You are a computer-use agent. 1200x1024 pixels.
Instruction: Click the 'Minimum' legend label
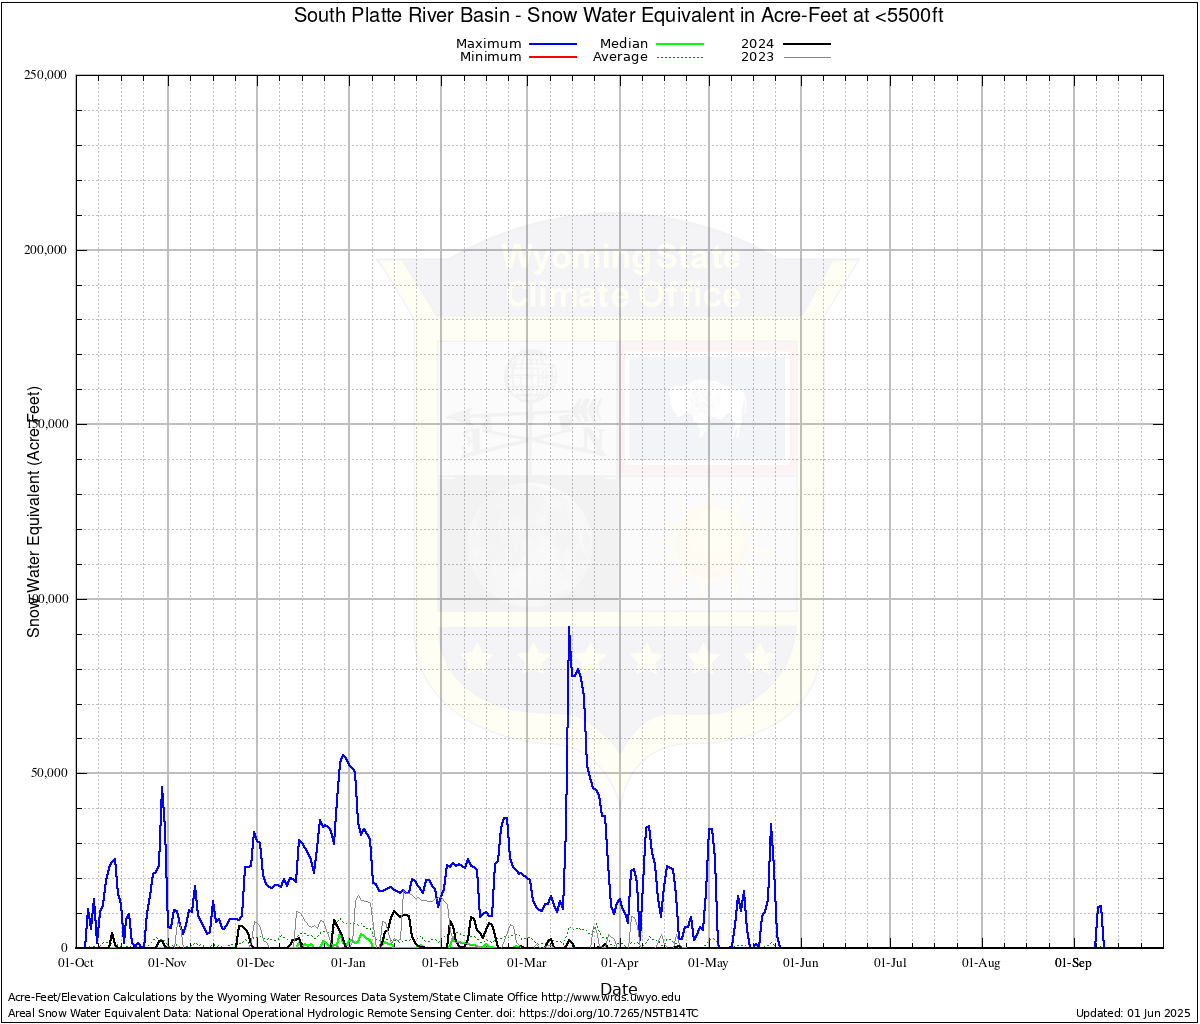(x=491, y=57)
